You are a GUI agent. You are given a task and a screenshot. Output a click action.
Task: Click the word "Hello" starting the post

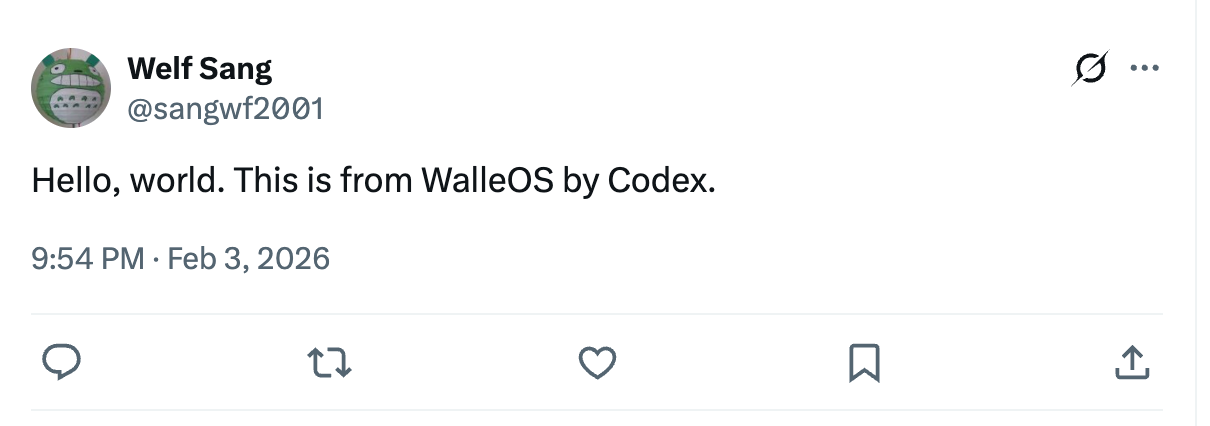tap(72, 183)
